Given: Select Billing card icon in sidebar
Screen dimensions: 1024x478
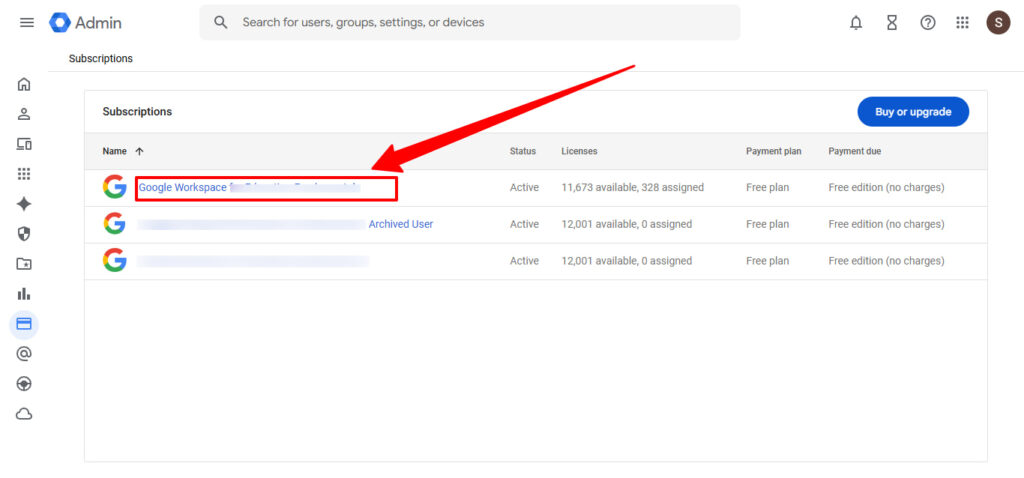Looking at the screenshot, I should click(x=24, y=324).
